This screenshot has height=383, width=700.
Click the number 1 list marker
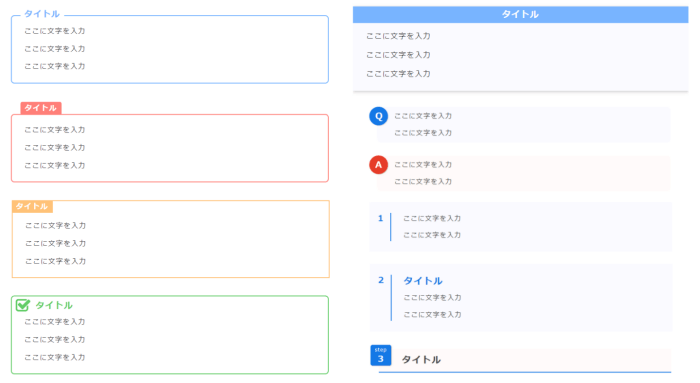coord(380,218)
